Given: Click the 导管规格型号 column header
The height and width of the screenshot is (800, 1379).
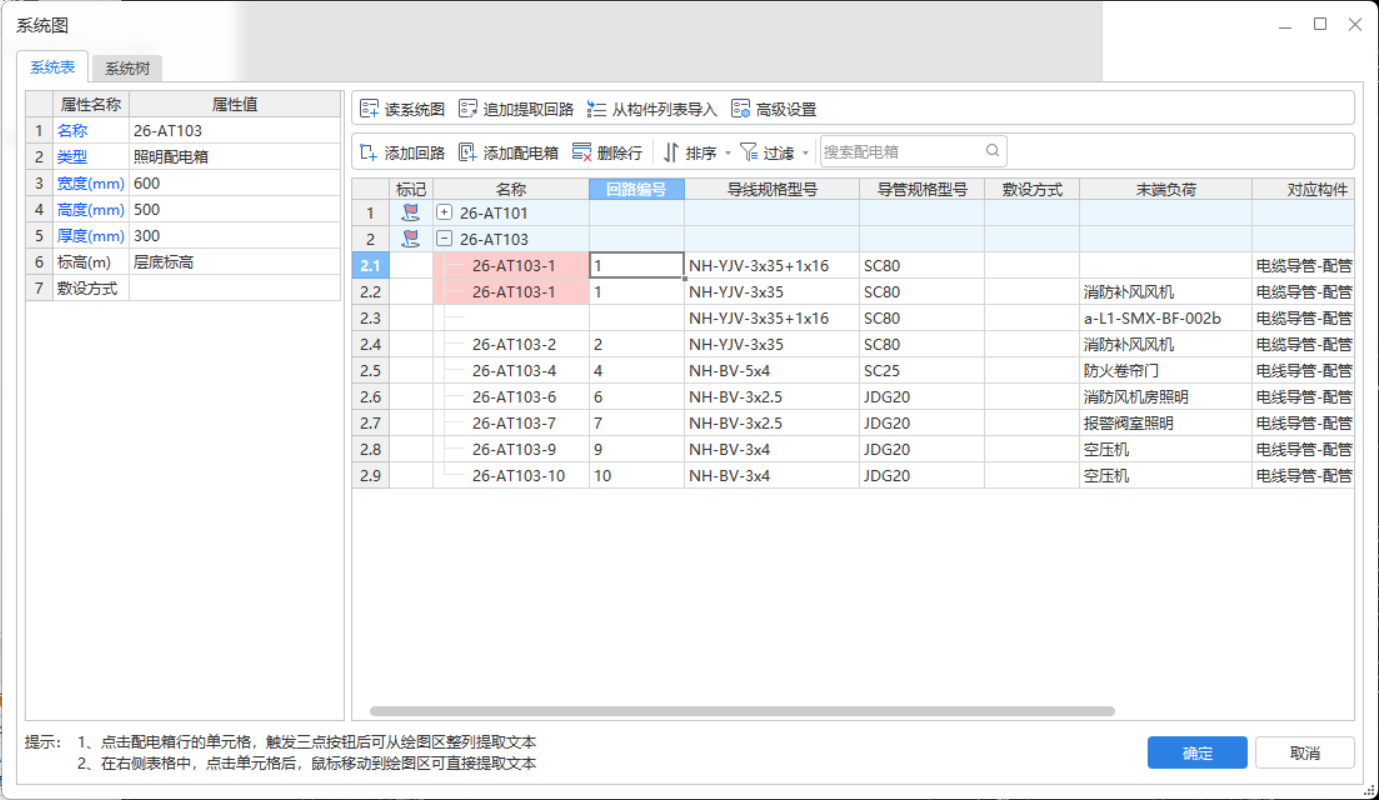Looking at the screenshot, I should [922, 189].
